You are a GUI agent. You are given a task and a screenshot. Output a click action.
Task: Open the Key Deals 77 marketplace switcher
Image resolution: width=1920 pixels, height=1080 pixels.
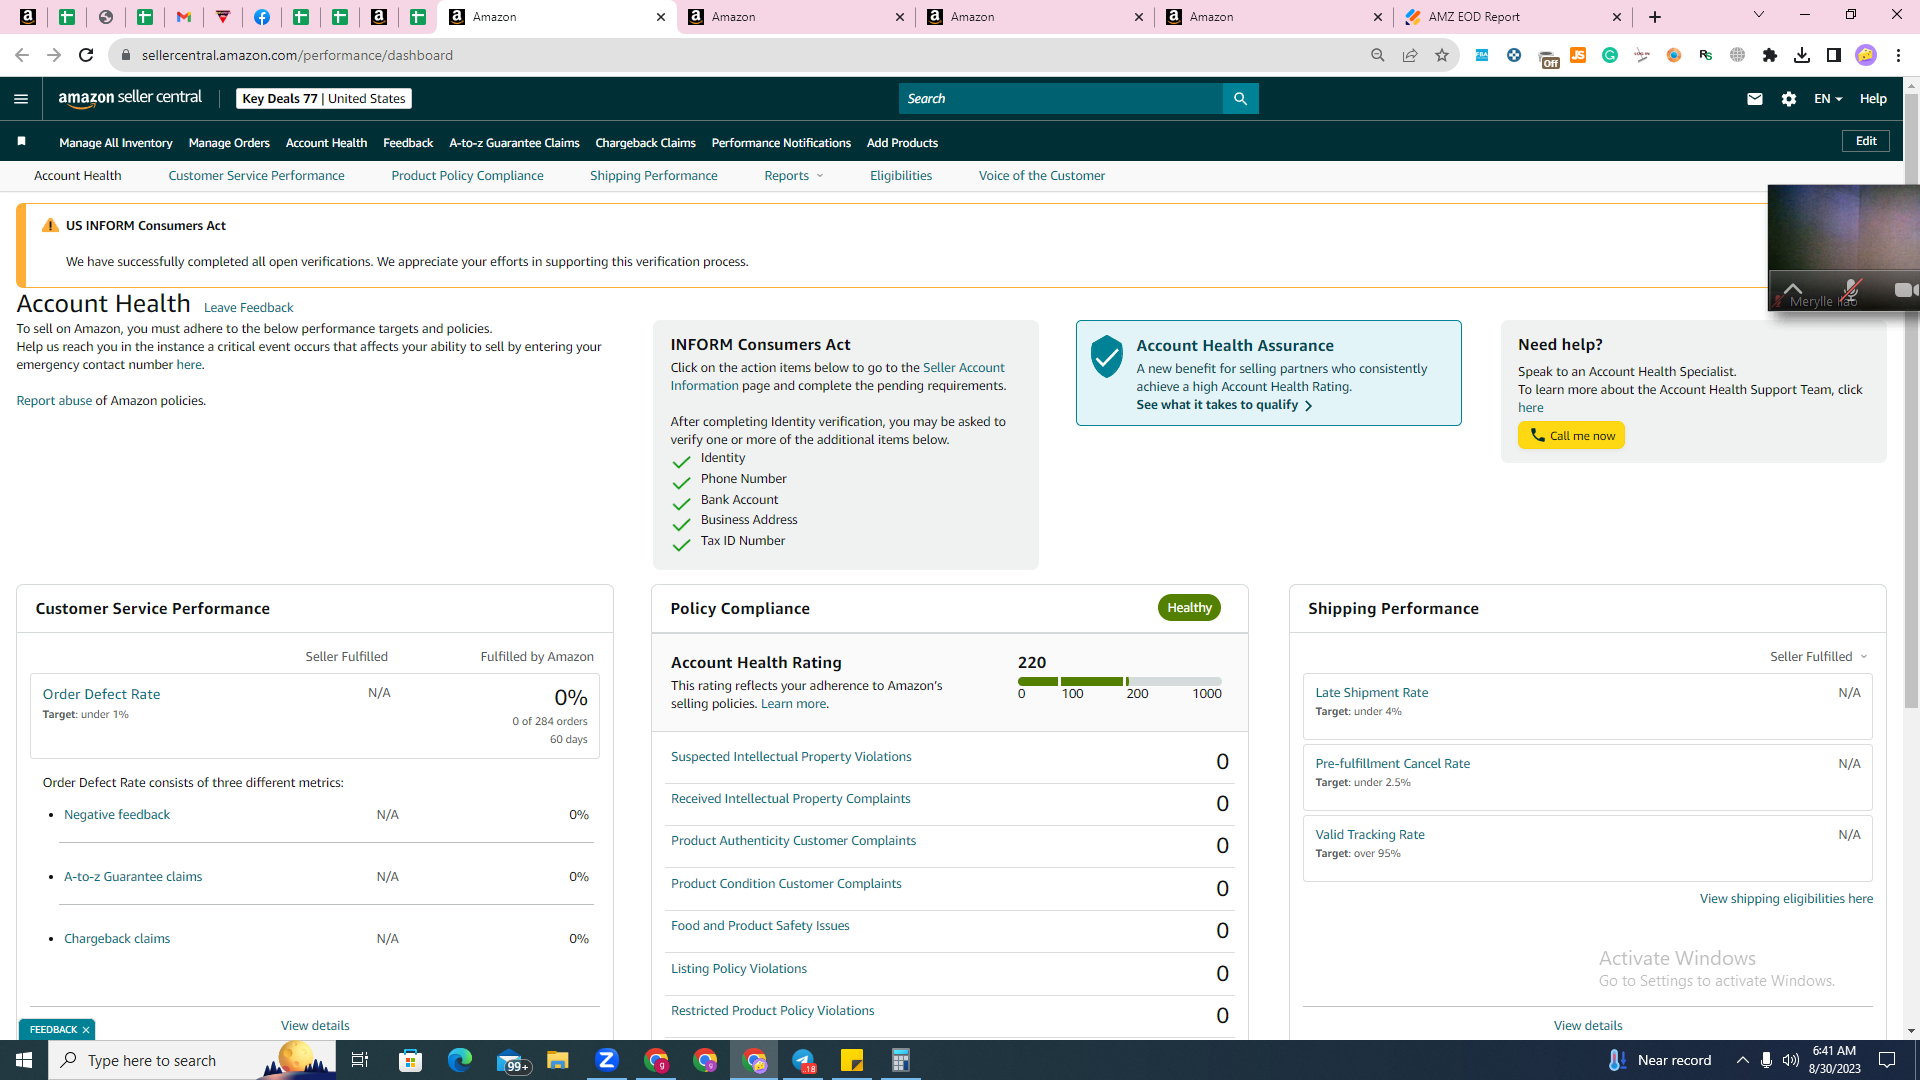pyautogui.click(x=324, y=99)
